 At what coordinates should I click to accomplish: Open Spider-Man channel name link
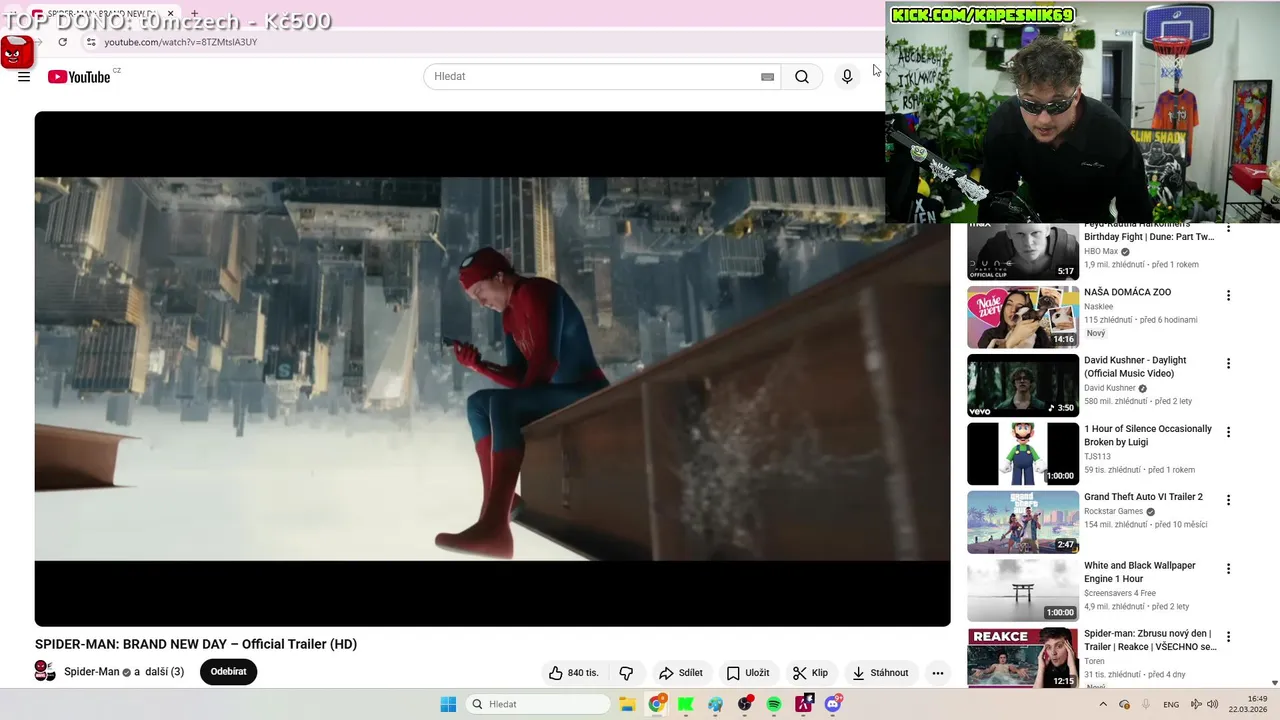91,672
